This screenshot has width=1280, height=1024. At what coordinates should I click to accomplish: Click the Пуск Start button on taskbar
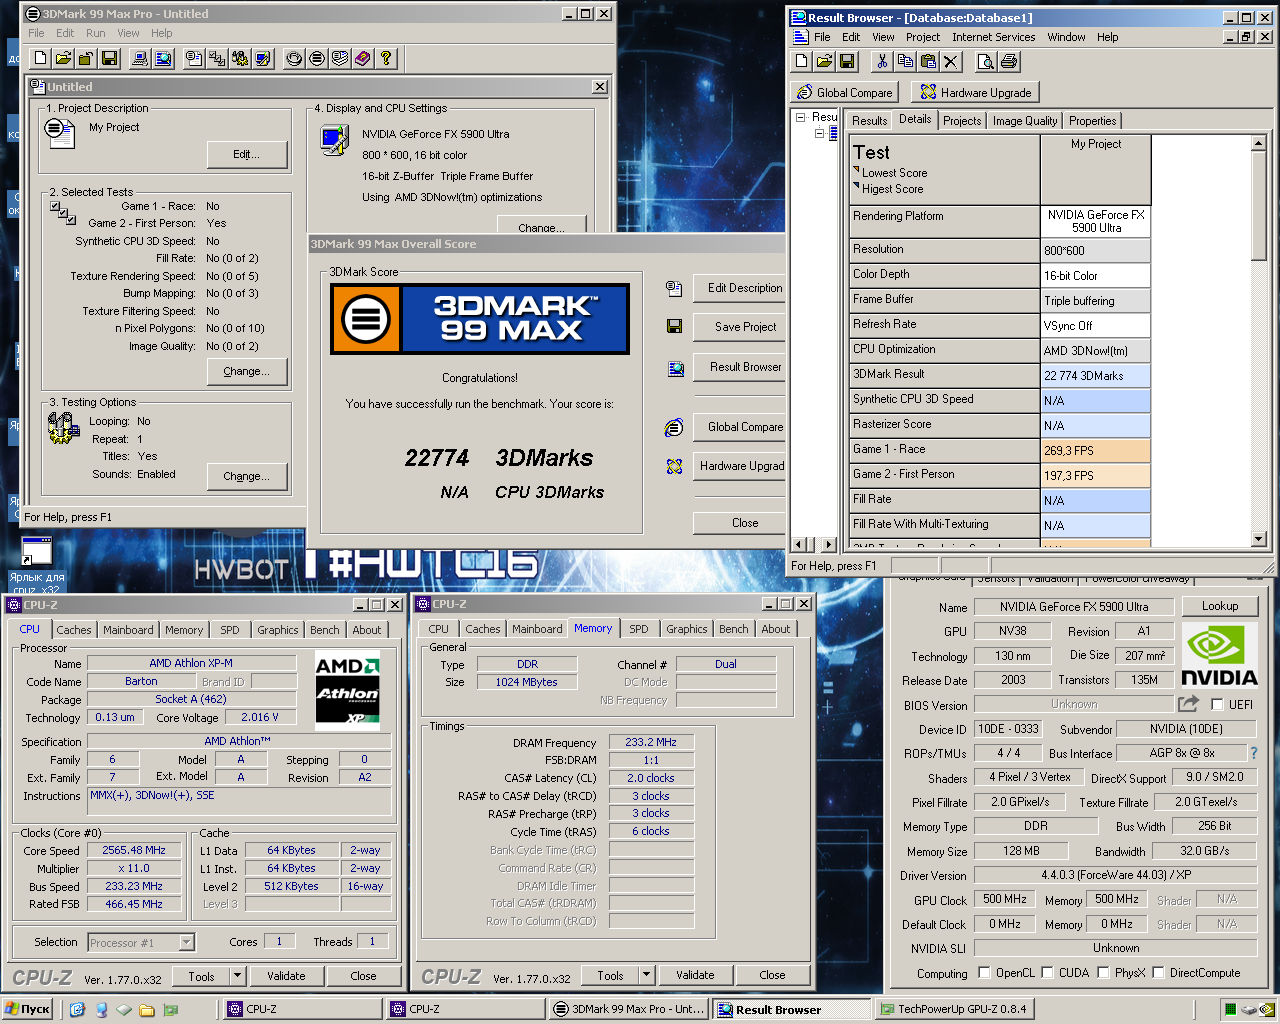(28, 1009)
